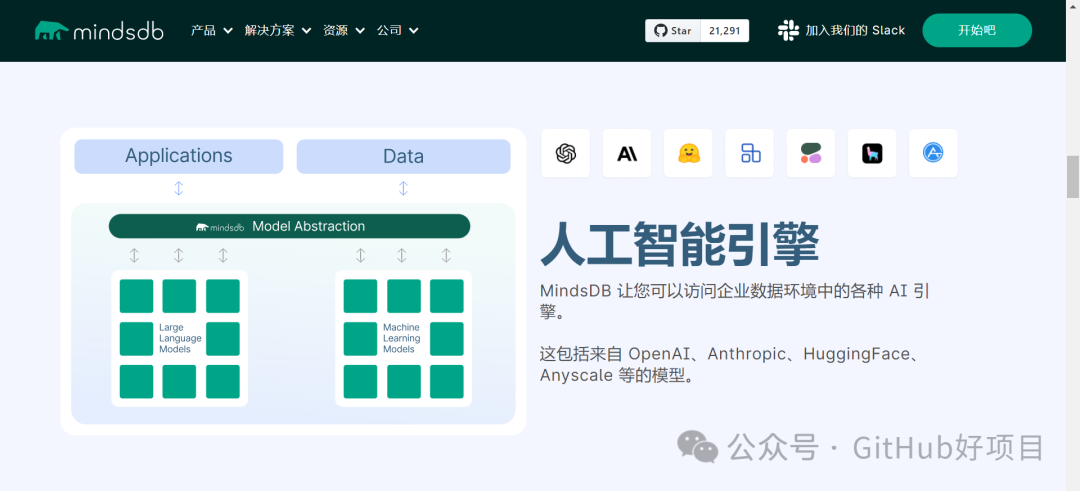Click the Slack logo icon
The image size is (1080, 491).
[788, 30]
